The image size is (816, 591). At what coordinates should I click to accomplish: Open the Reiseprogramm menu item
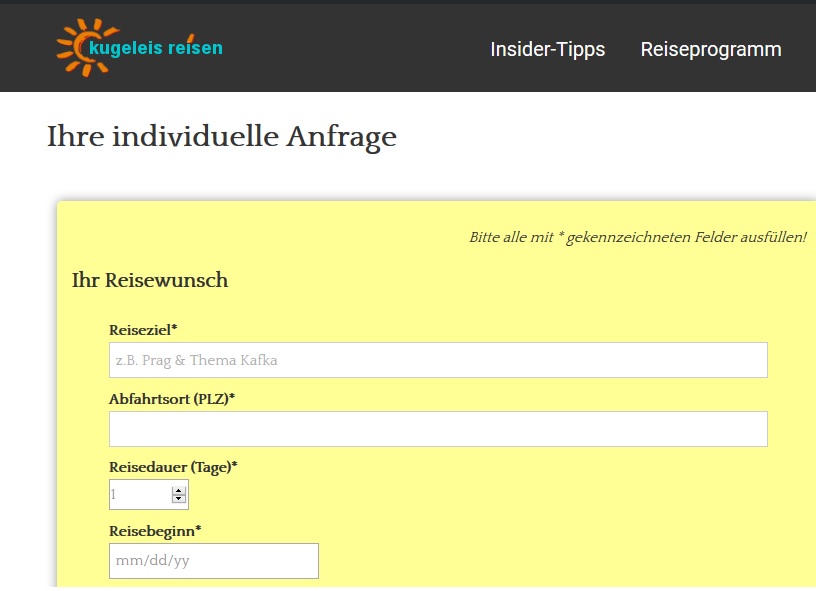pyautogui.click(x=711, y=49)
